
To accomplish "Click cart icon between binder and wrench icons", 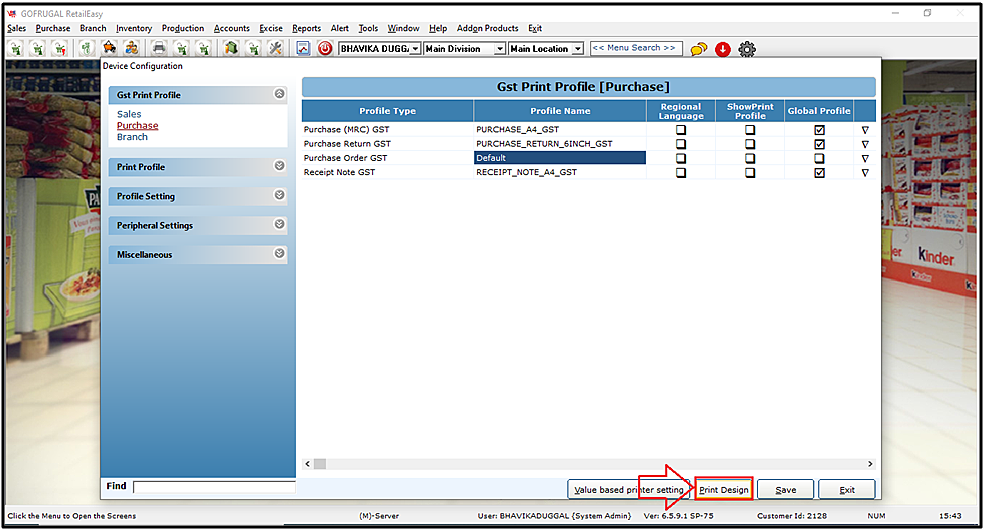I will click(253, 48).
